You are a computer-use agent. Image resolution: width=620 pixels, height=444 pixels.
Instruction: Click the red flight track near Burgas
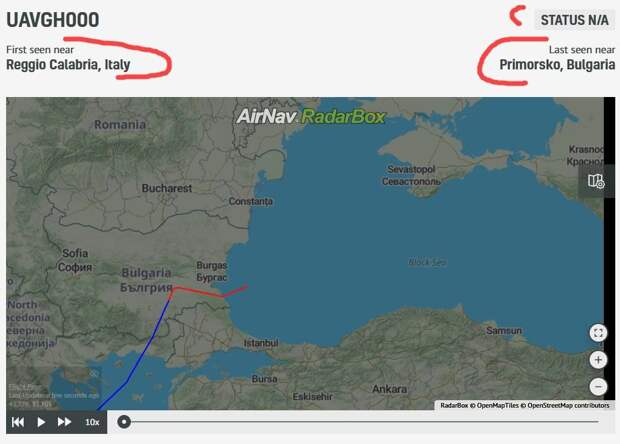pyautogui.click(x=198, y=291)
